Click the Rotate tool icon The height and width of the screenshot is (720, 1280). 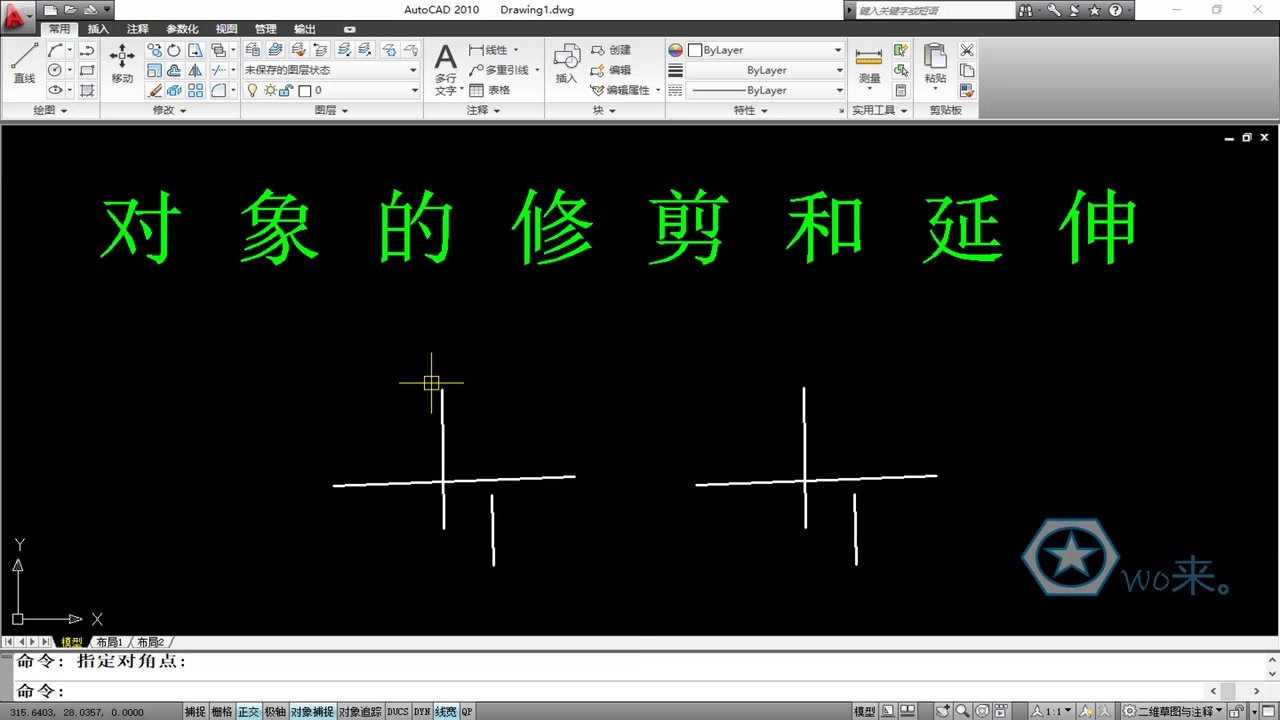(174, 50)
